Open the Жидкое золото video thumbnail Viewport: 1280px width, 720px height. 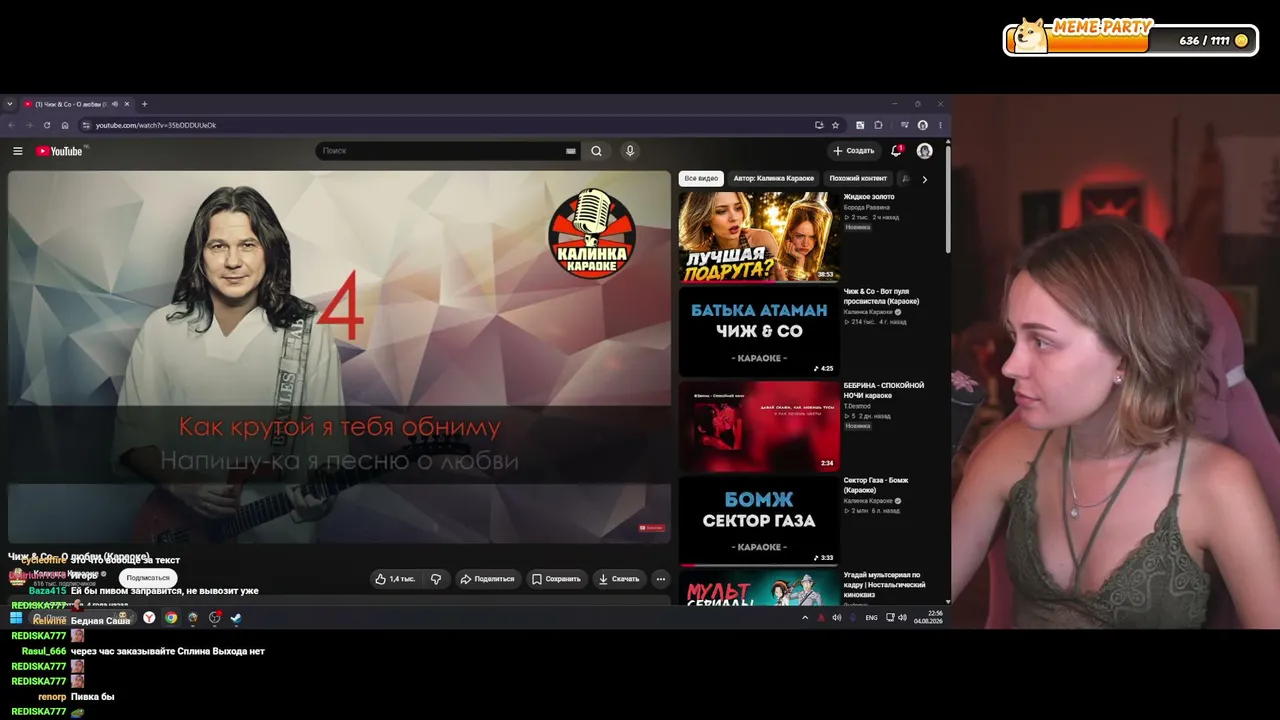[x=759, y=237]
